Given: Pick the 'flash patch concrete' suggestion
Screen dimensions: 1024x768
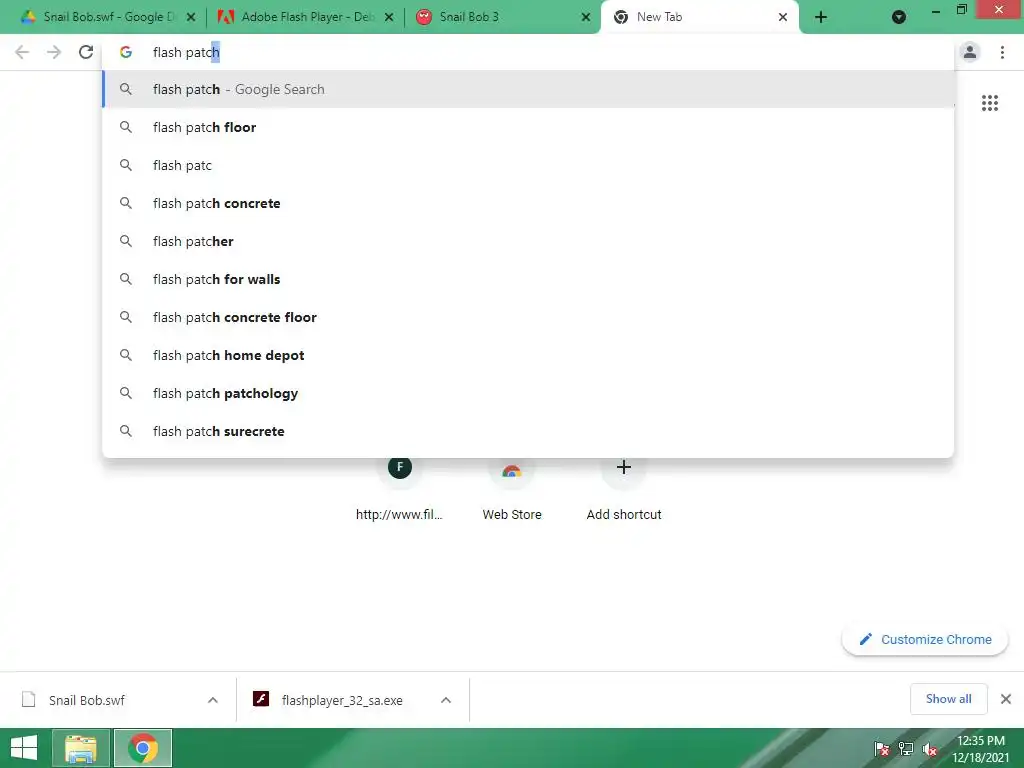Looking at the screenshot, I should 528,203.
